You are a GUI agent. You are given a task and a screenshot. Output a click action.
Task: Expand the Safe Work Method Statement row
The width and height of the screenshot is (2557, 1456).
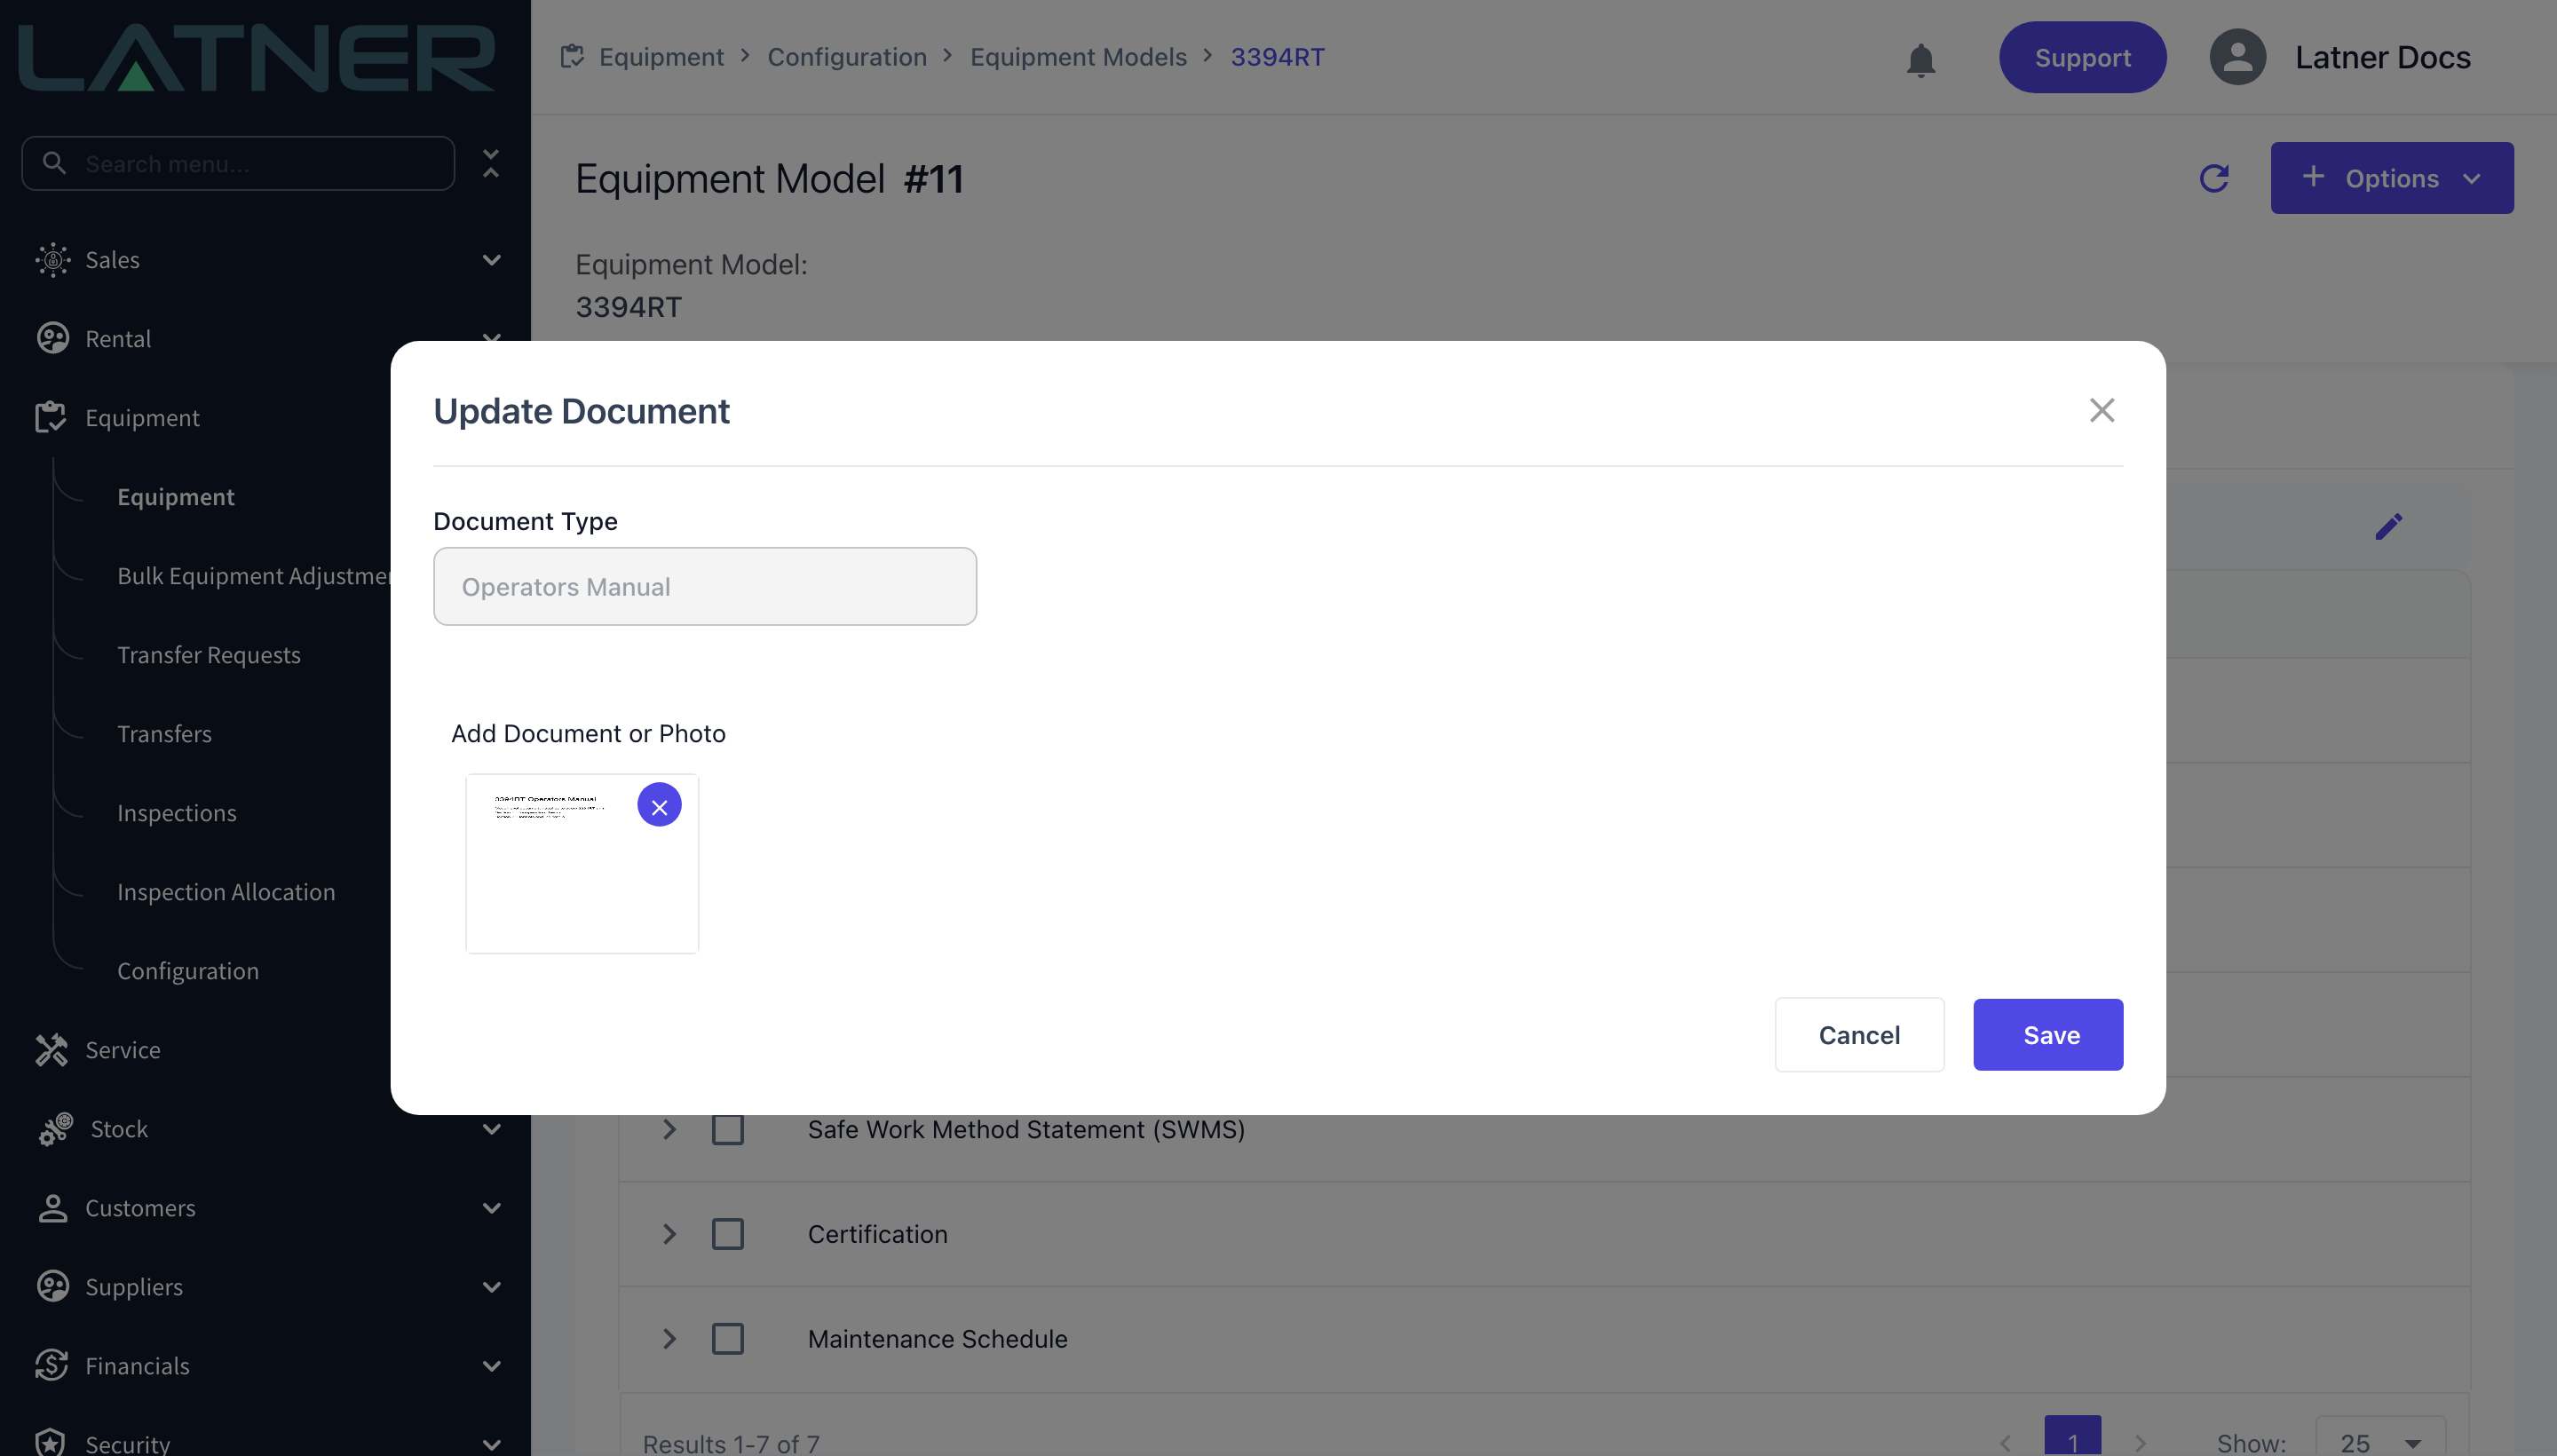coord(670,1130)
